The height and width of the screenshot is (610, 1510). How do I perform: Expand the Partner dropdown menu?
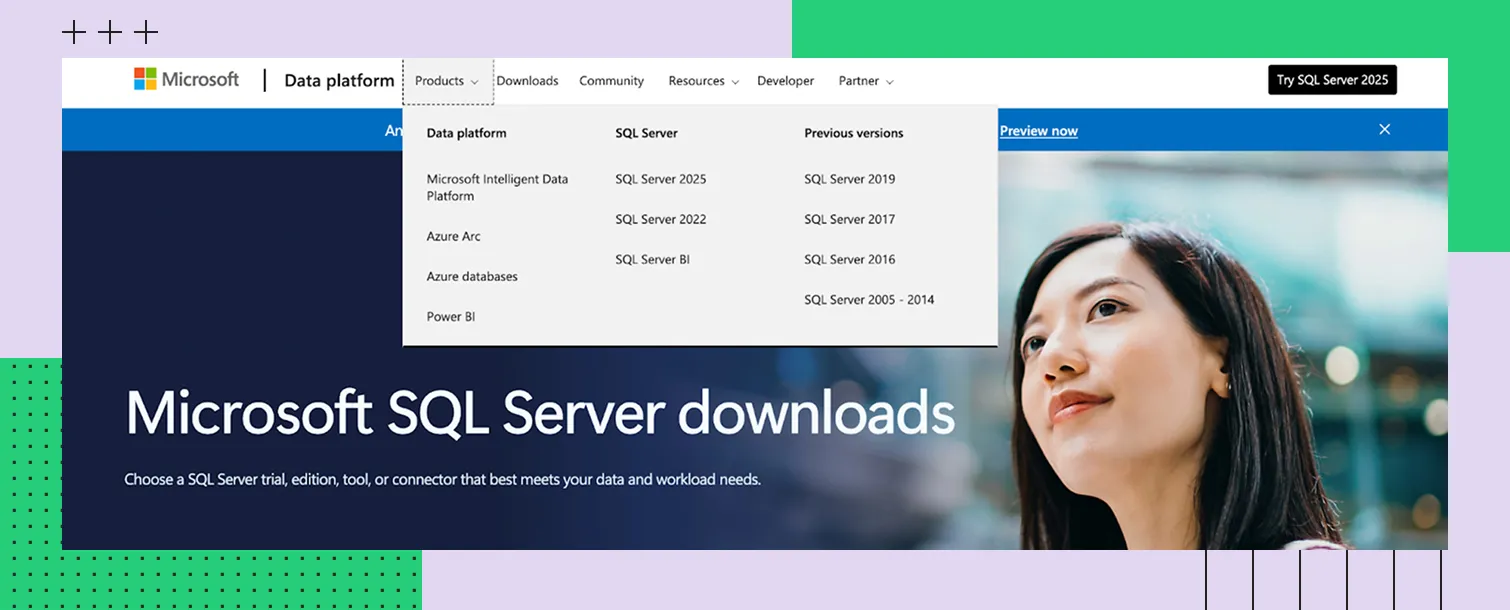[865, 81]
